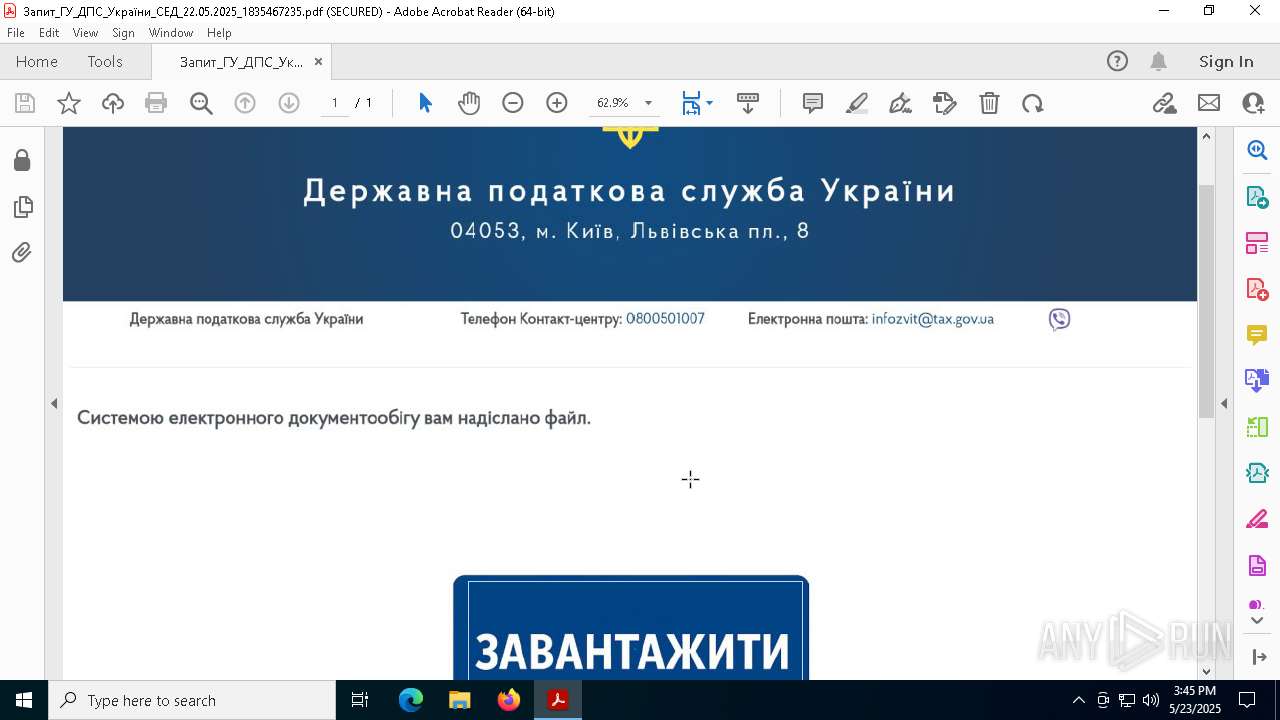Click the upload to cloud icon
Image resolution: width=1280 pixels, height=720 pixels.
113,103
